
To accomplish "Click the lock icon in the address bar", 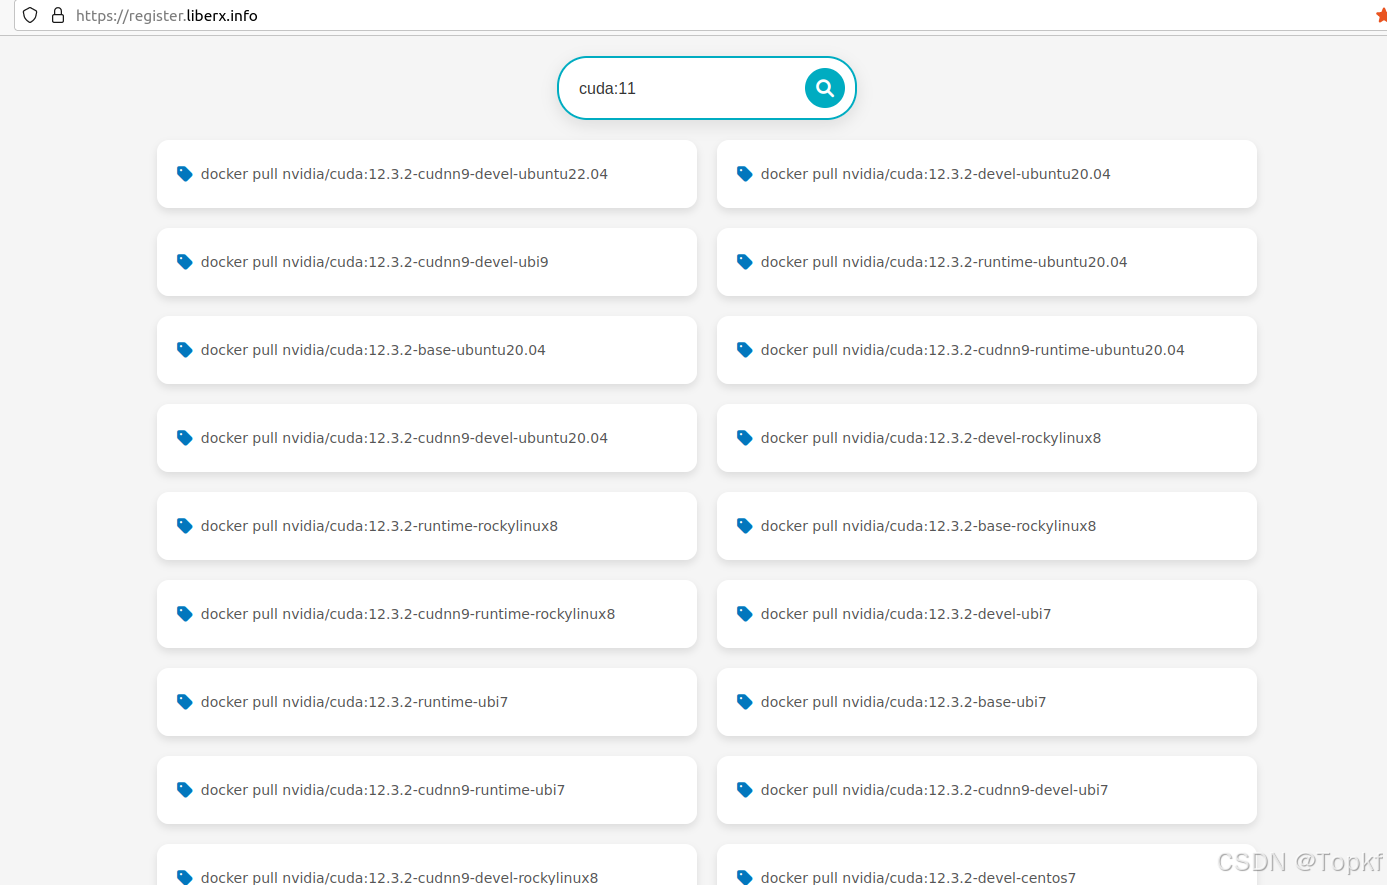I will coord(57,16).
